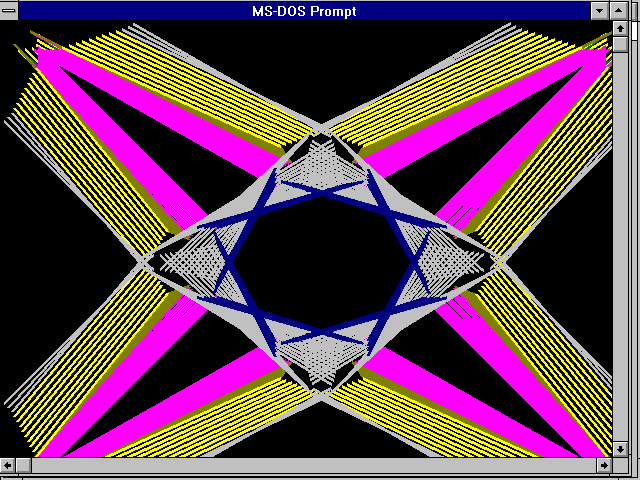Click the MS-DOS Prompt title bar text
The image size is (640, 480).
tap(304, 11)
